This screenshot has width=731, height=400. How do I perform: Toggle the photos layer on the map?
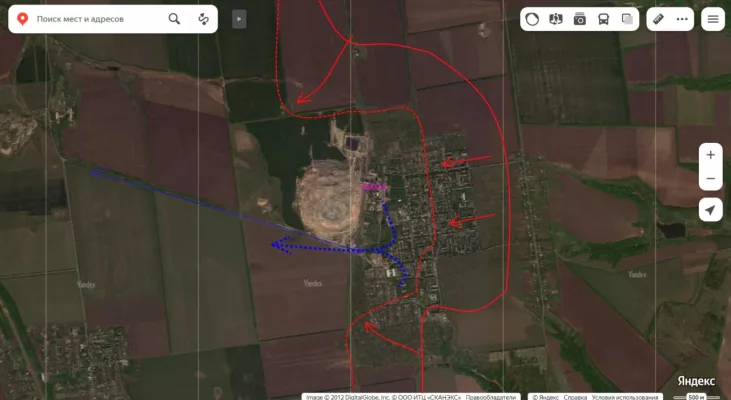tap(580, 19)
